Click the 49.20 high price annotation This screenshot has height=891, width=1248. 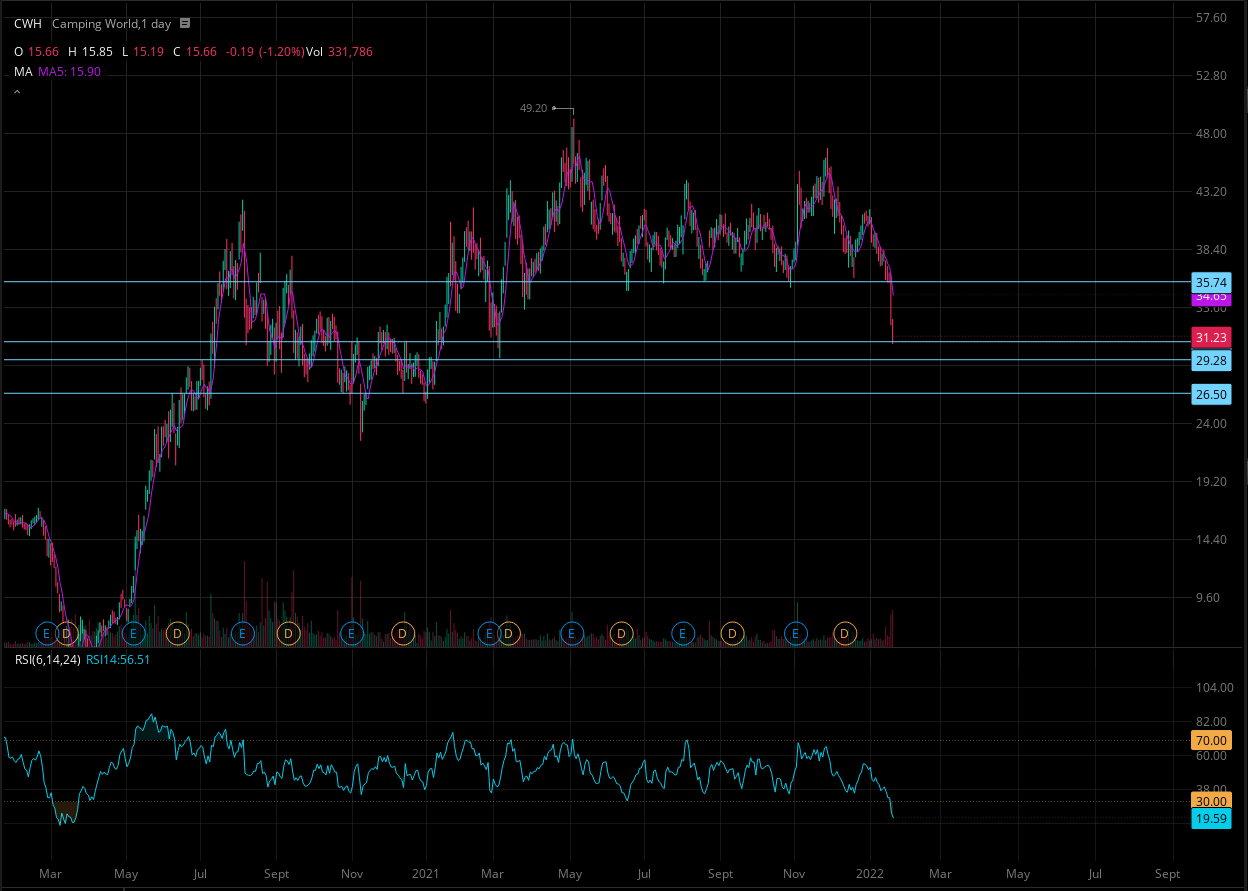coord(533,108)
